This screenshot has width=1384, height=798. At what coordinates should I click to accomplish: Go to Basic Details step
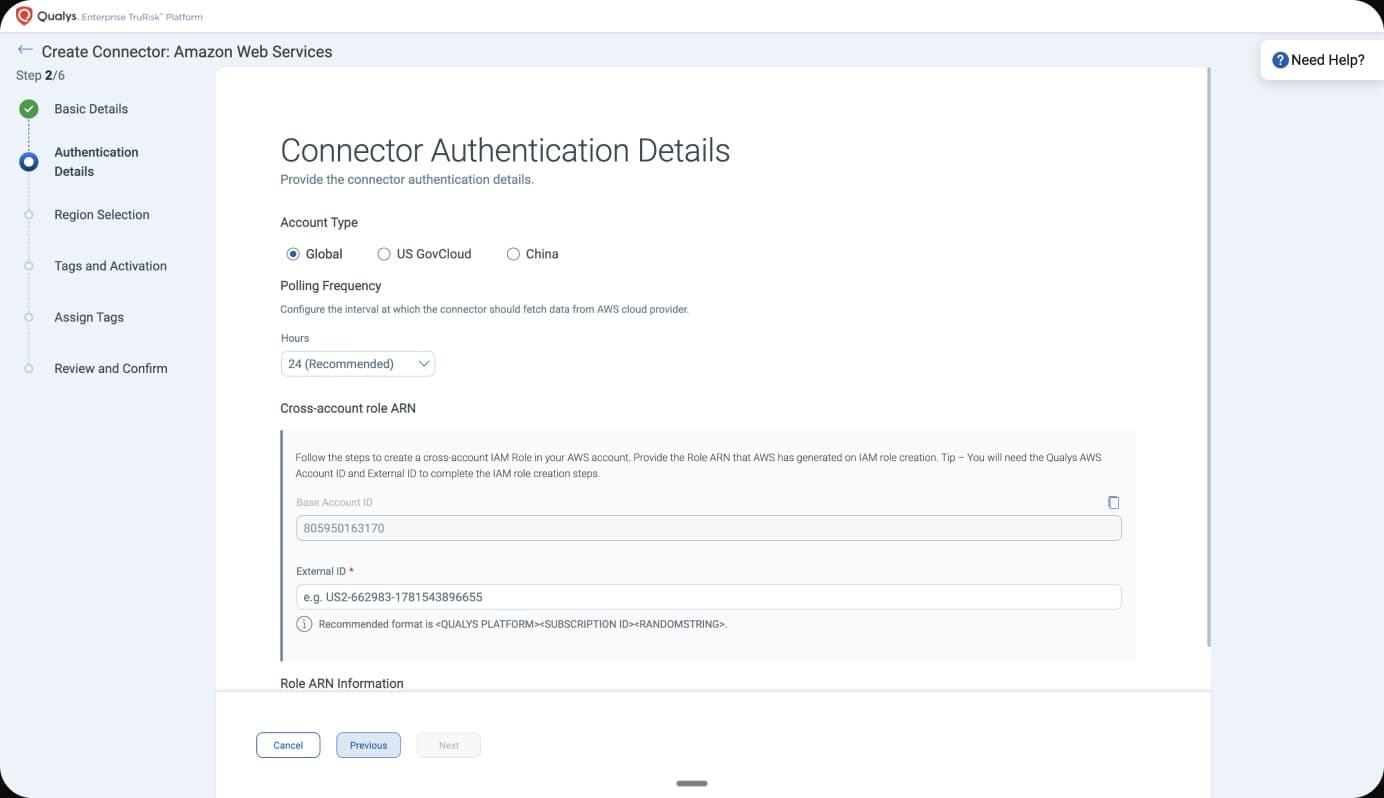(91, 109)
